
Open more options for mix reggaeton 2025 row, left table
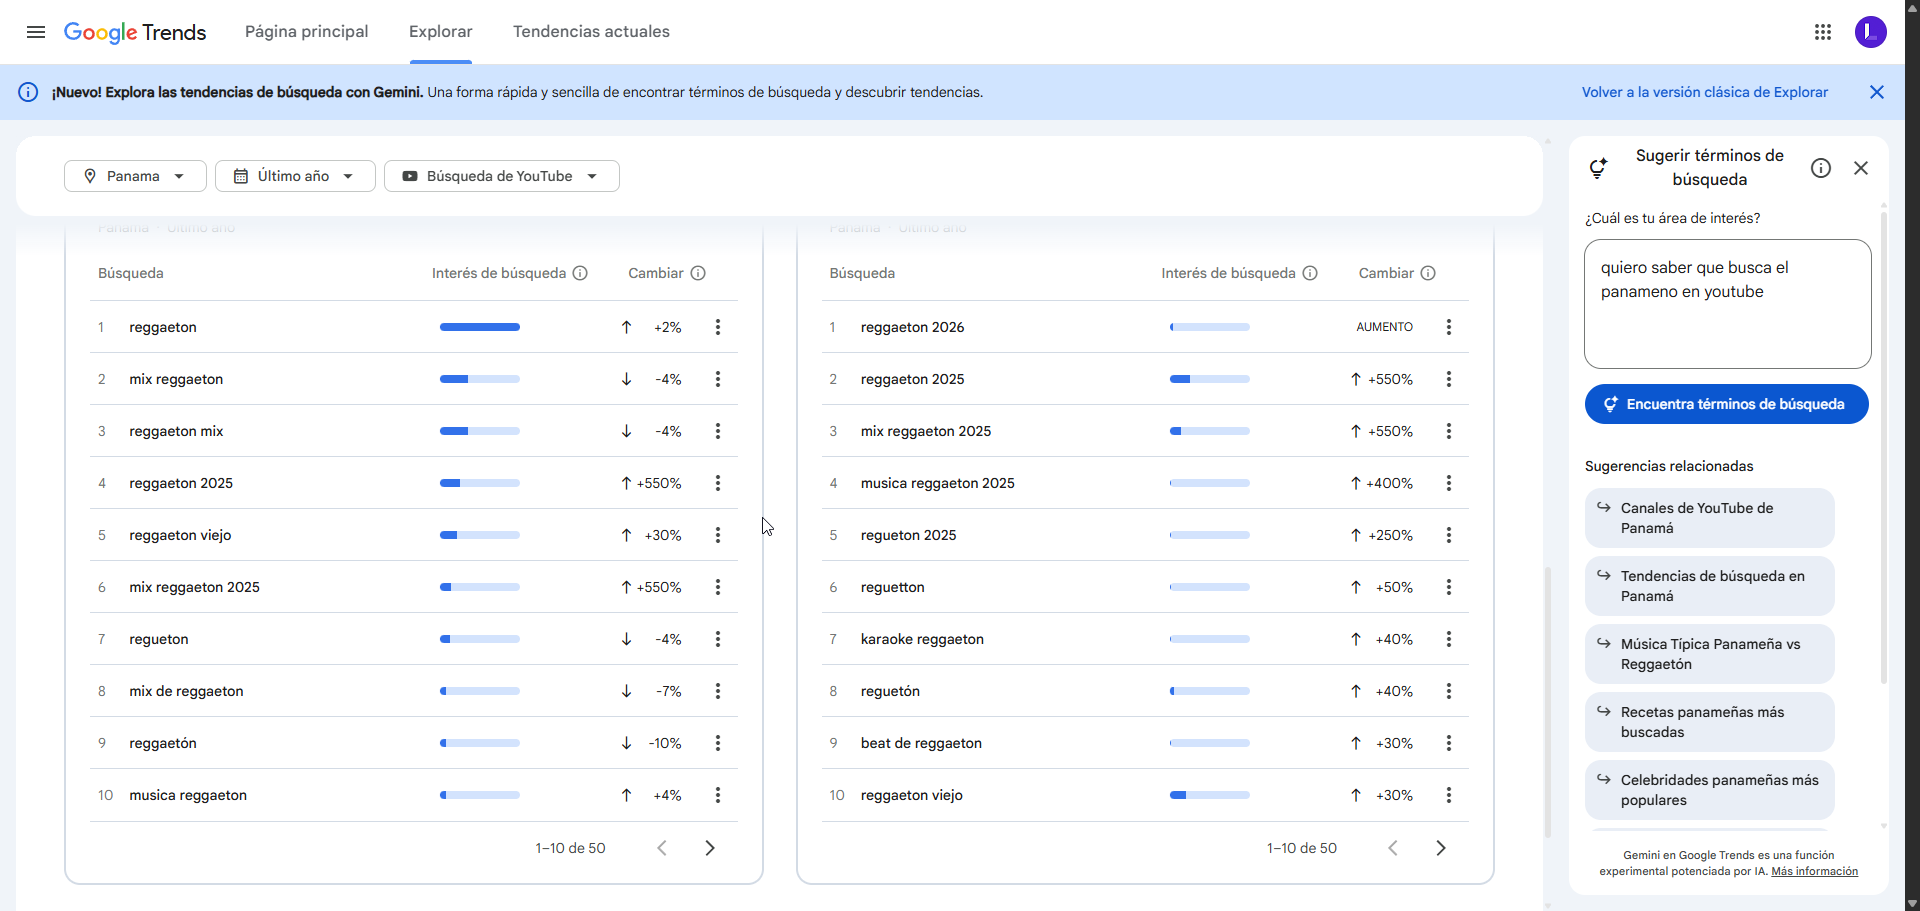tap(718, 587)
